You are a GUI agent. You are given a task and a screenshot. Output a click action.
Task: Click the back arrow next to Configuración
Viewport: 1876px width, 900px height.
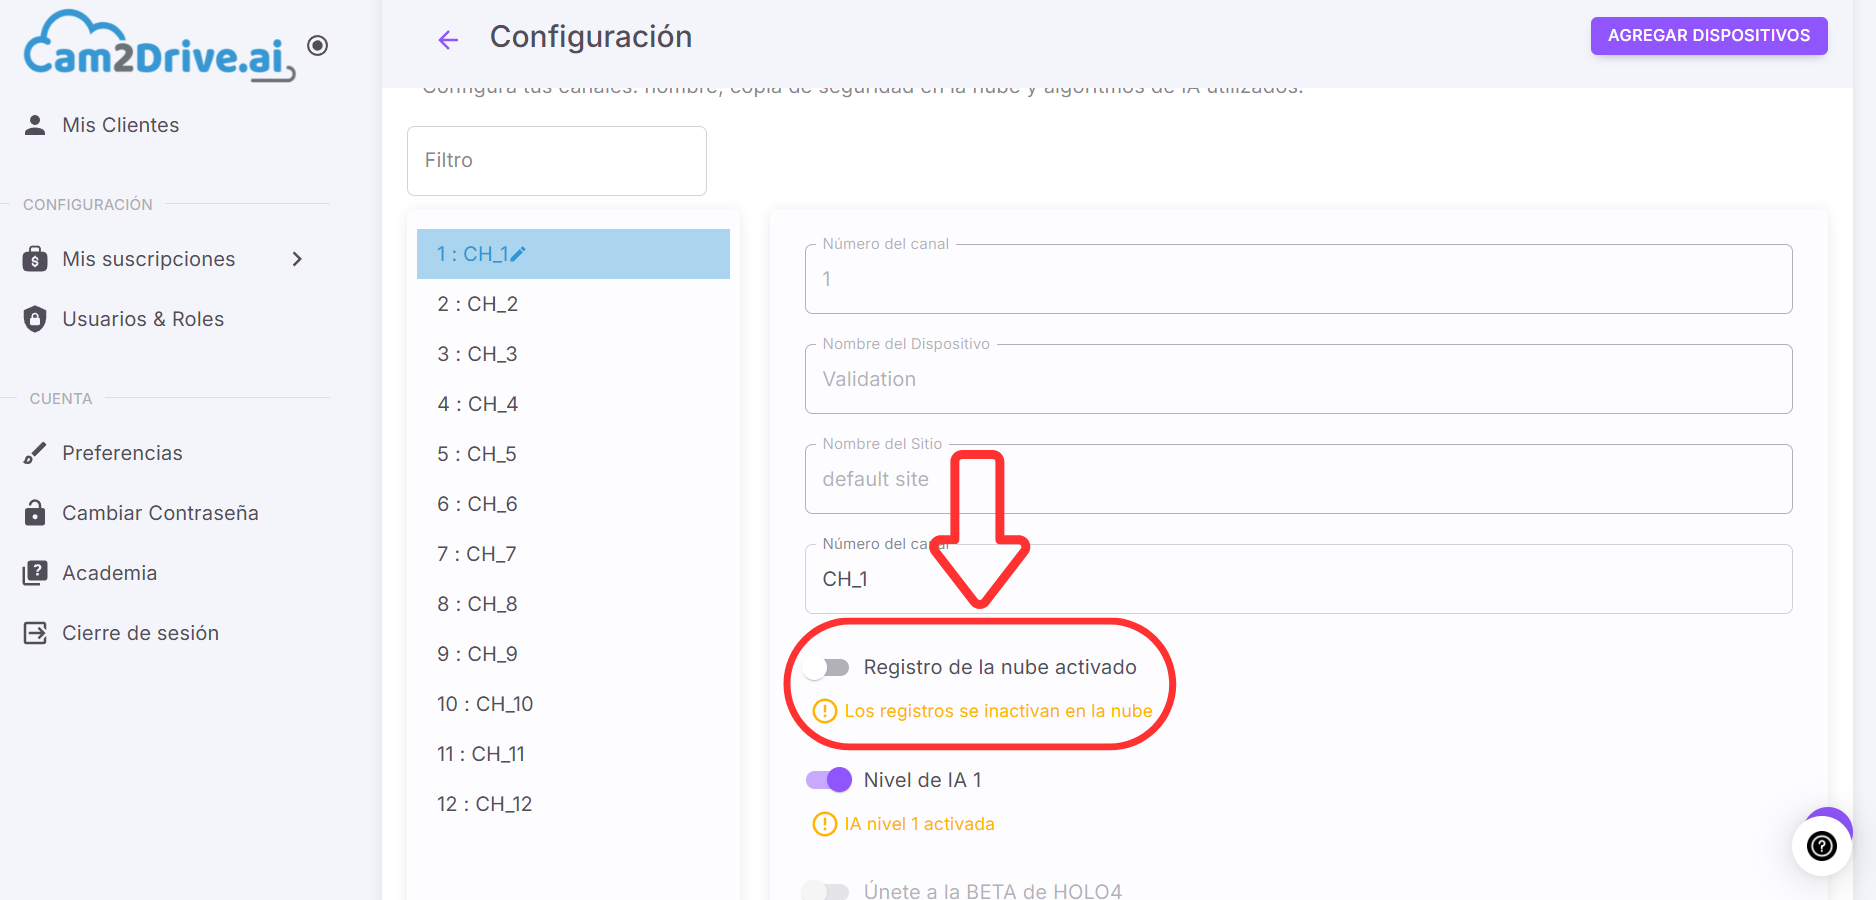click(x=448, y=40)
